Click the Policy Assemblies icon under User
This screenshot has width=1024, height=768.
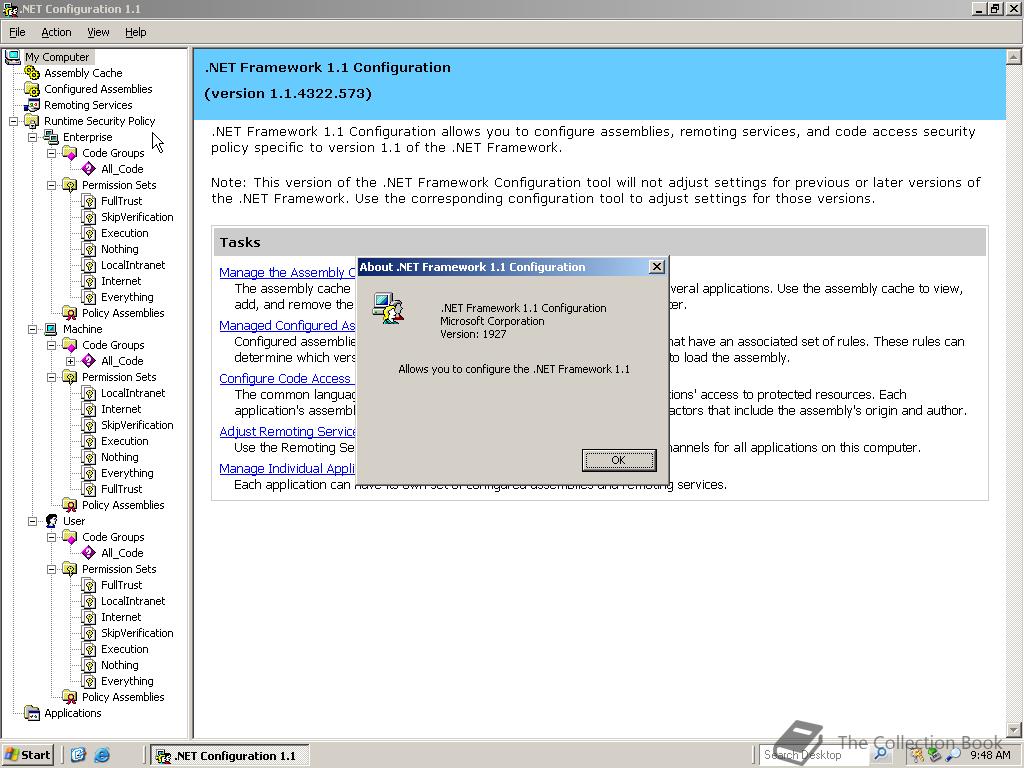click(70, 697)
